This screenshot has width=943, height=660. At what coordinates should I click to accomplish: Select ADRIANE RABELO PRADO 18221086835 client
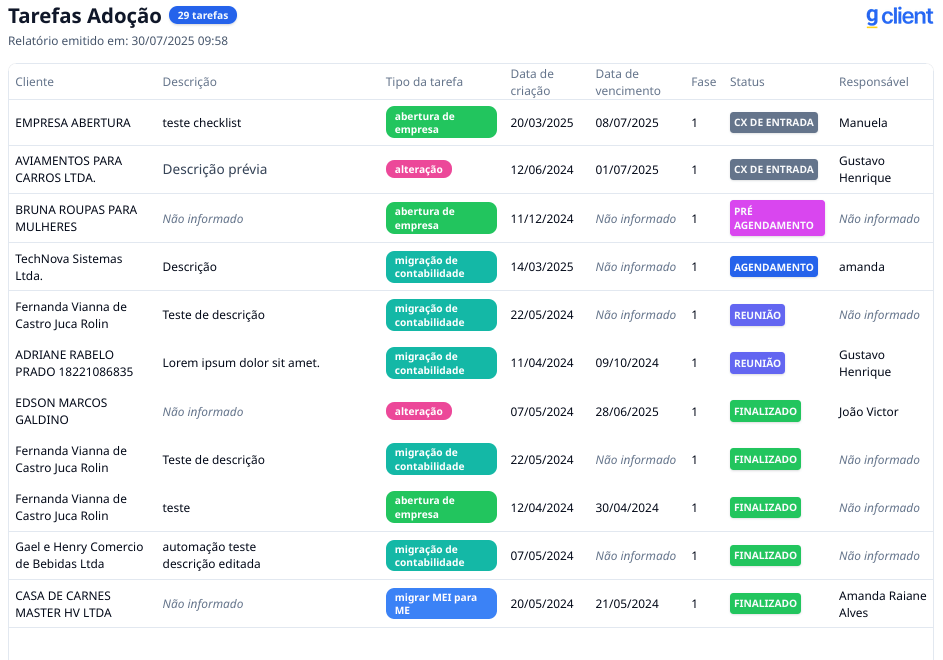point(74,363)
